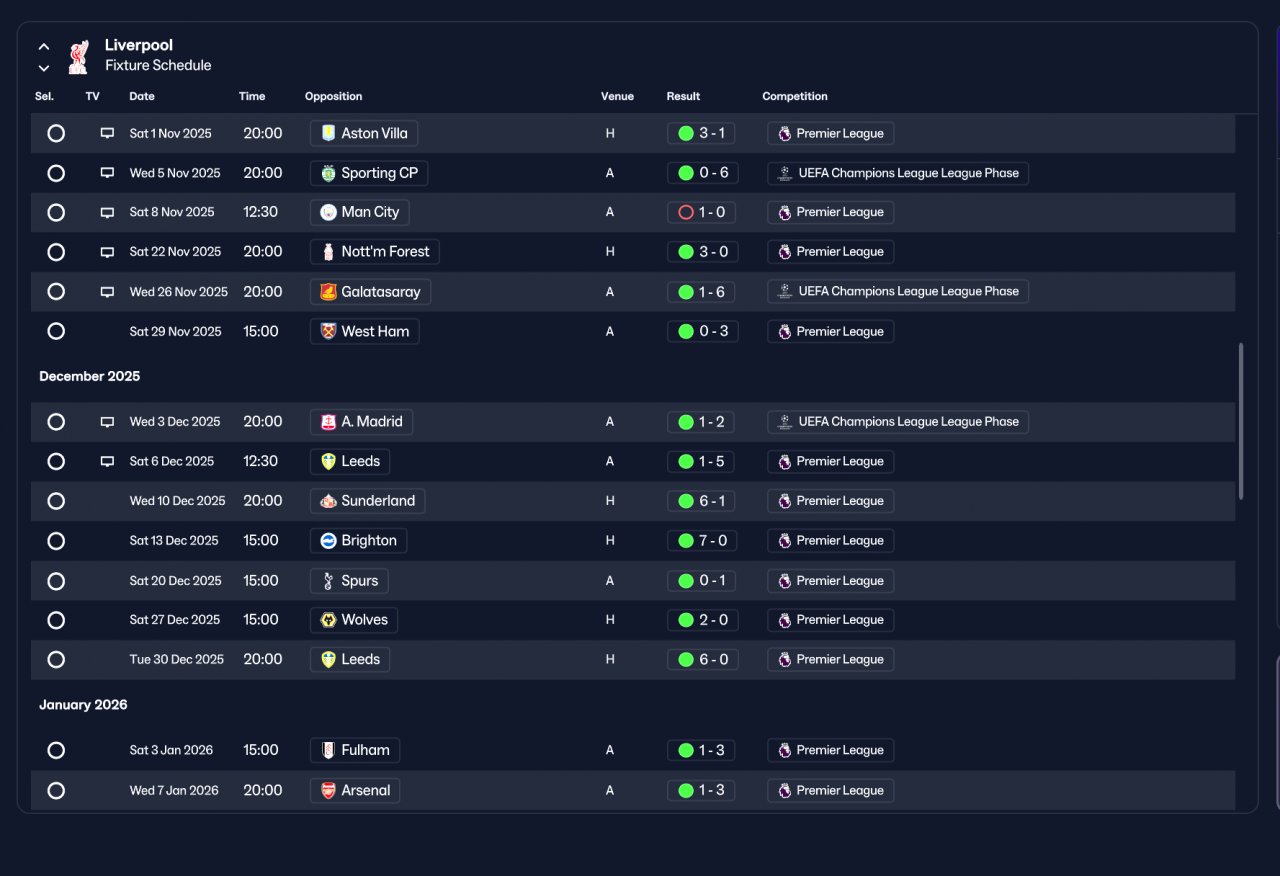
Task: Click the up chevron beside Liverpool
Action: 44,46
